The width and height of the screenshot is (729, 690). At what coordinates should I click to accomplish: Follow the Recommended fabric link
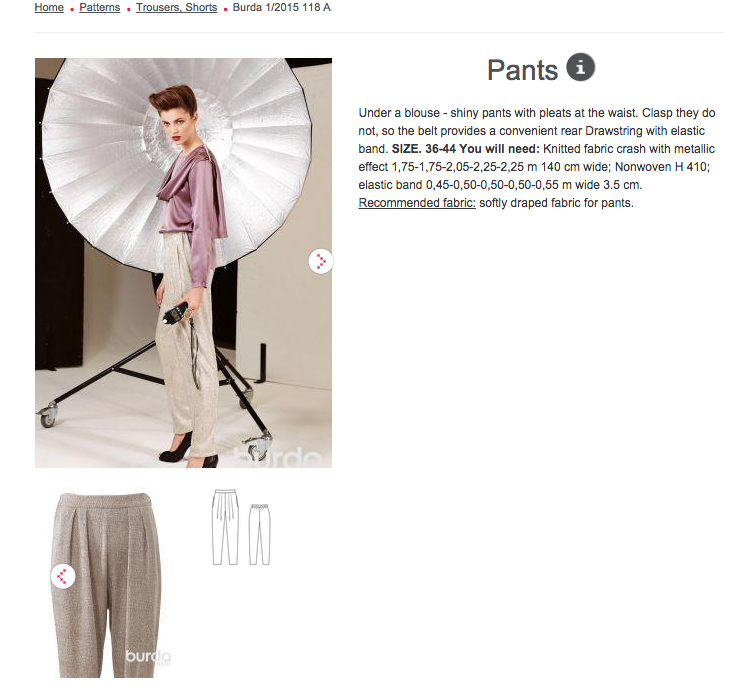(417, 203)
